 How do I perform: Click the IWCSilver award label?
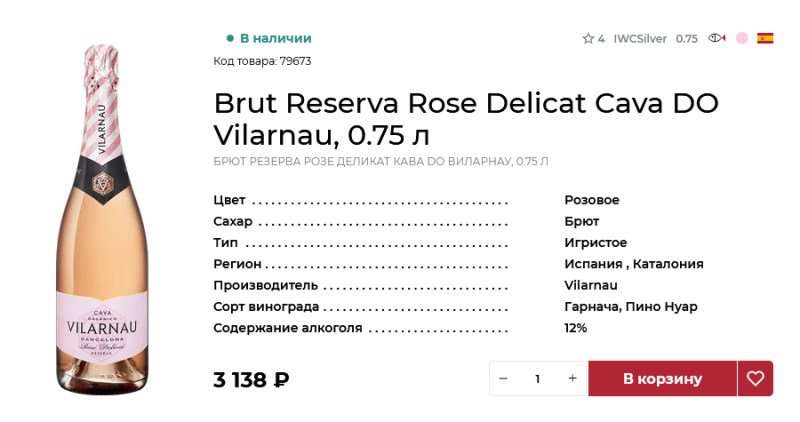[x=640, y=39]
